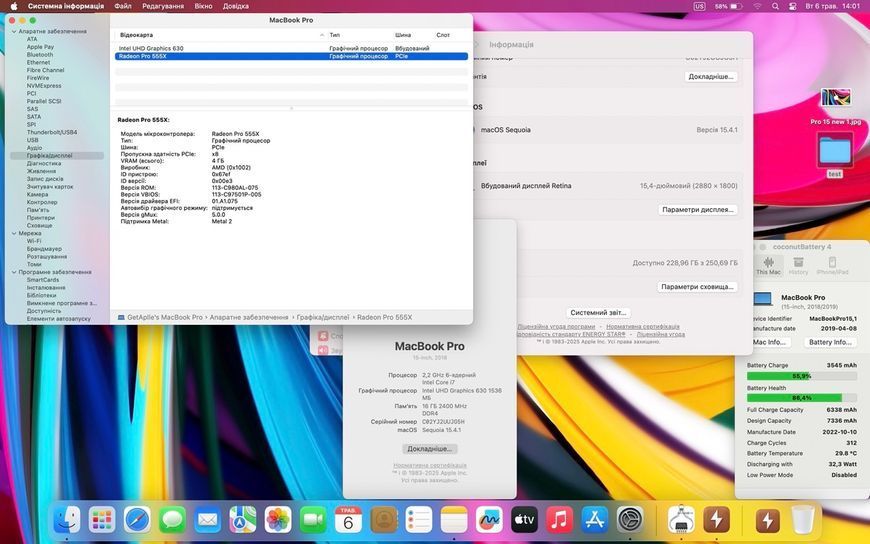The width and height of the screenshot is (870, 544).
Task: Click Докладніше button in About This Mac window
Action: tap(430, 449)
